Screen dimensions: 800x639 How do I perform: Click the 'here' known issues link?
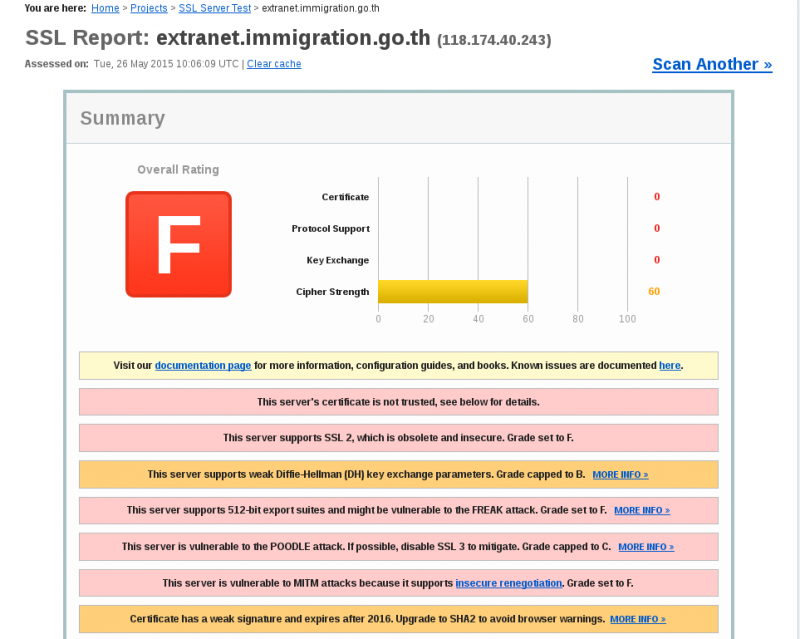point(669,366)
